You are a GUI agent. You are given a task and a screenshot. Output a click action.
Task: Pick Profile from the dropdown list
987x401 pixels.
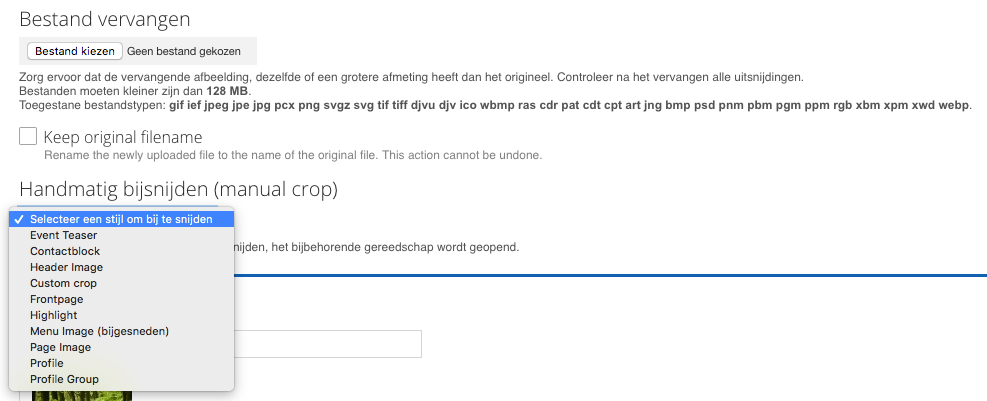tap(46, 363)
